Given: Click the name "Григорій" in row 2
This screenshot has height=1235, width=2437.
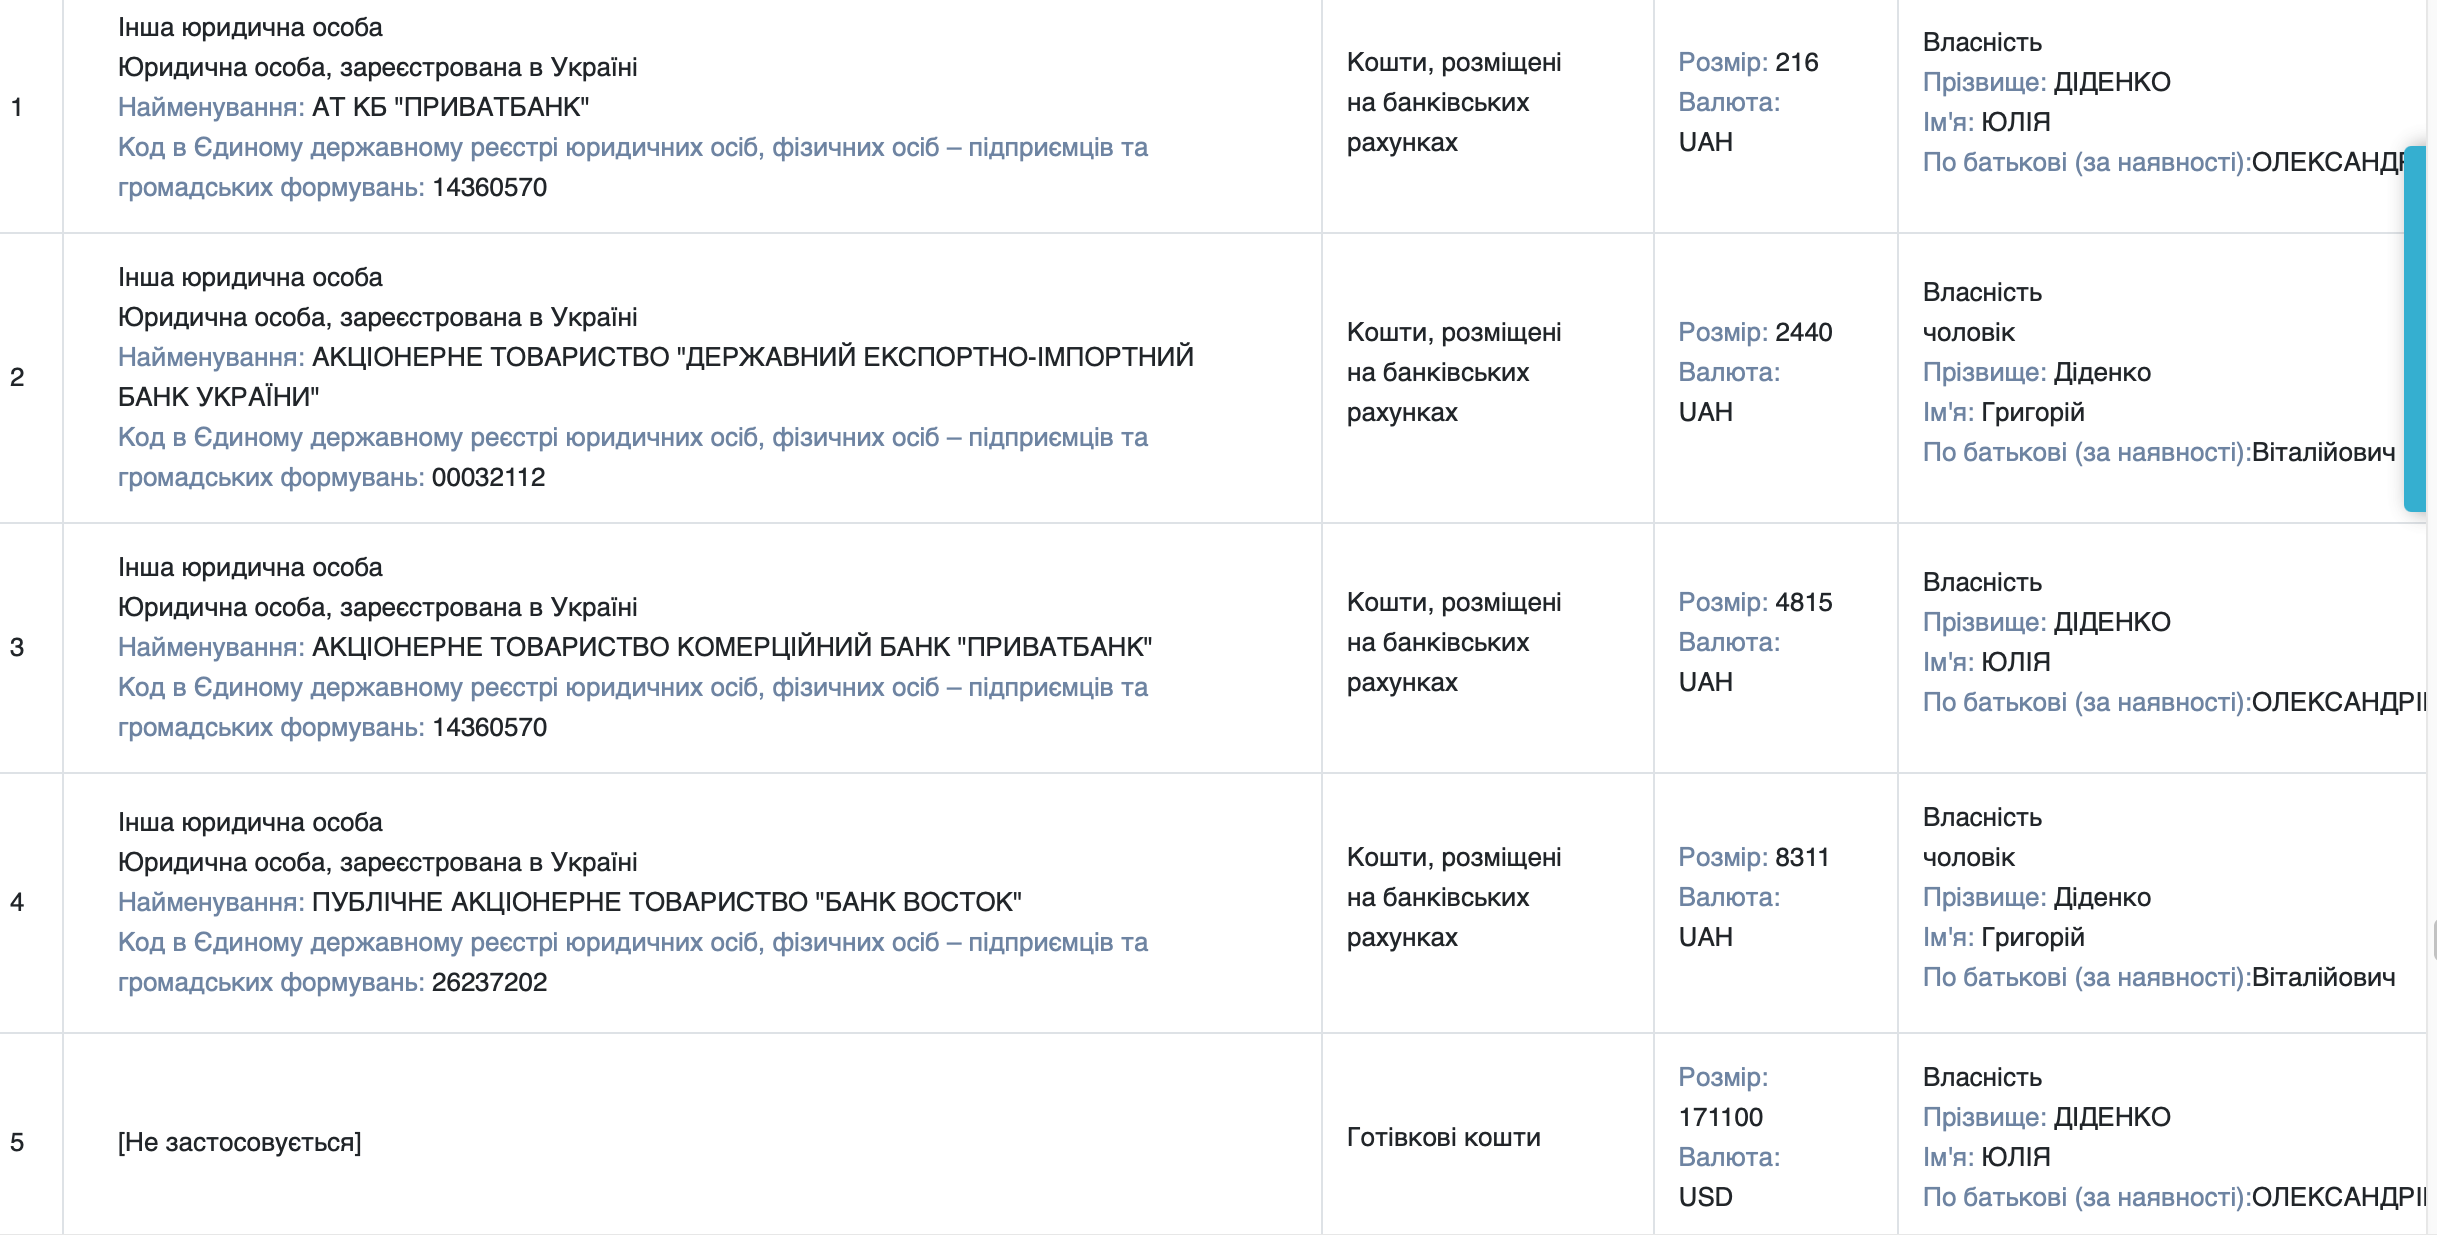Looking at the screenshot, I should tap(2032, 412).
